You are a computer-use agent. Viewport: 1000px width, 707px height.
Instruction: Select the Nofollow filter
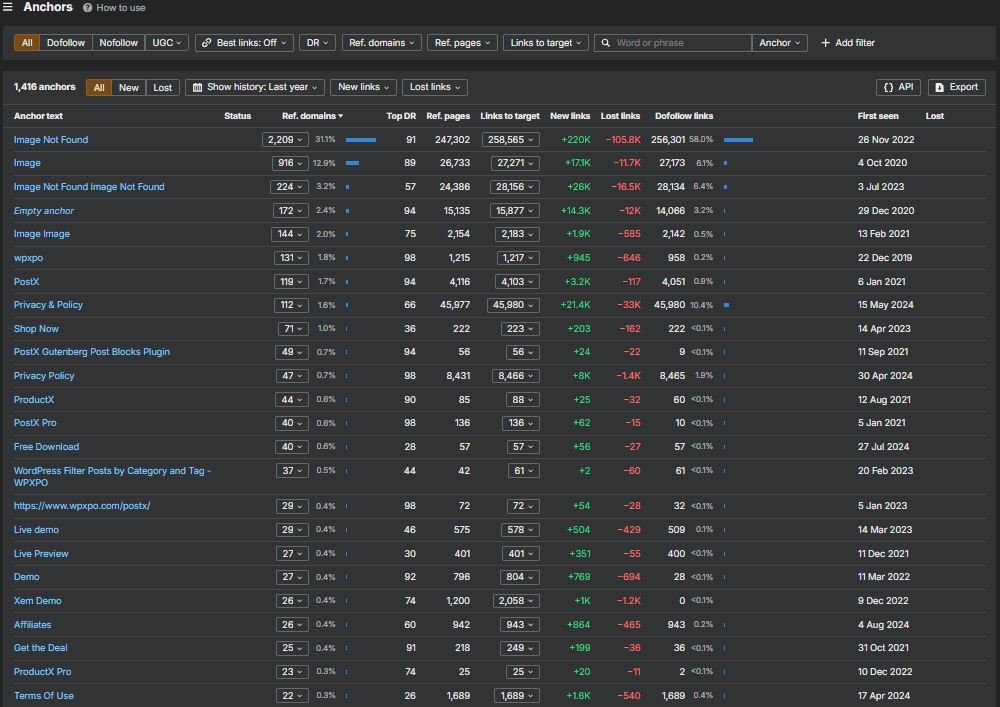119,43
